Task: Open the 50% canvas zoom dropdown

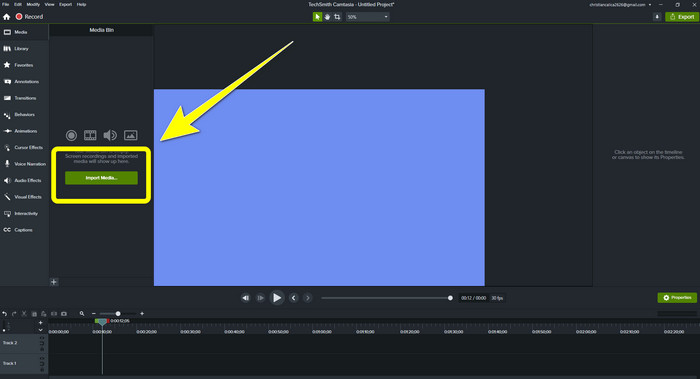Action: 367,17
